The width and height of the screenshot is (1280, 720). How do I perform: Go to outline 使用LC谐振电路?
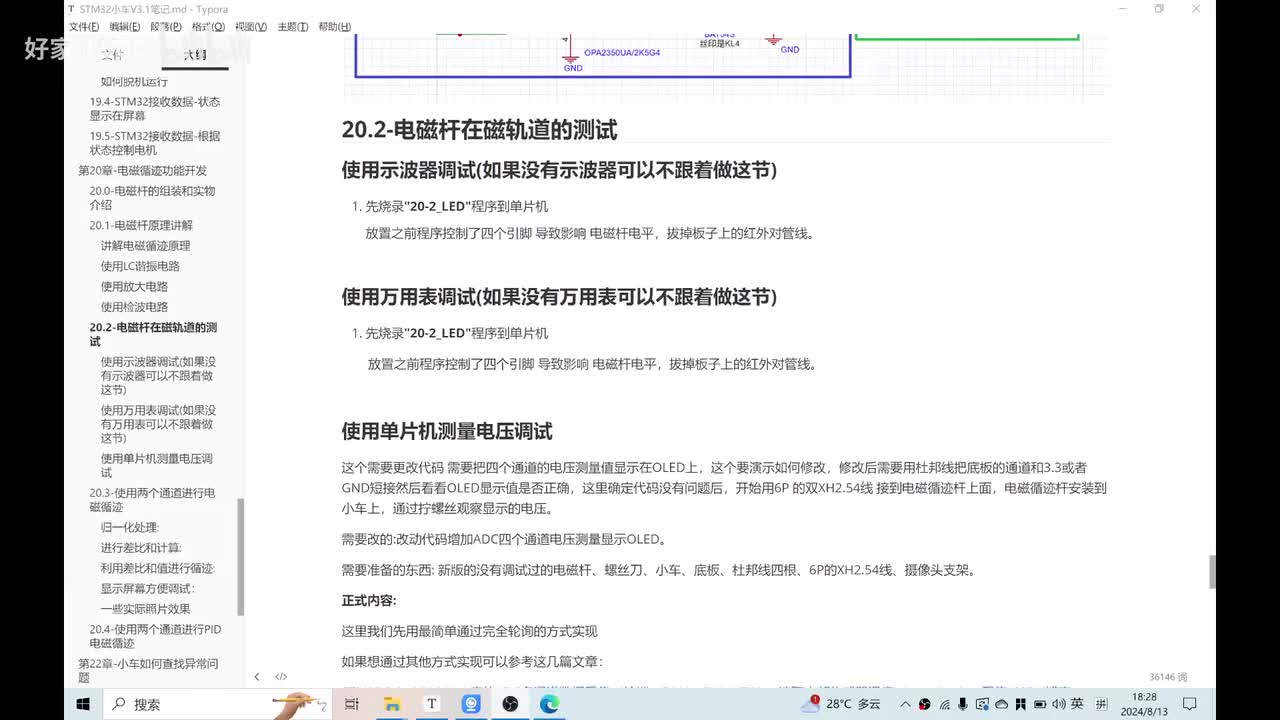point(140,266)
